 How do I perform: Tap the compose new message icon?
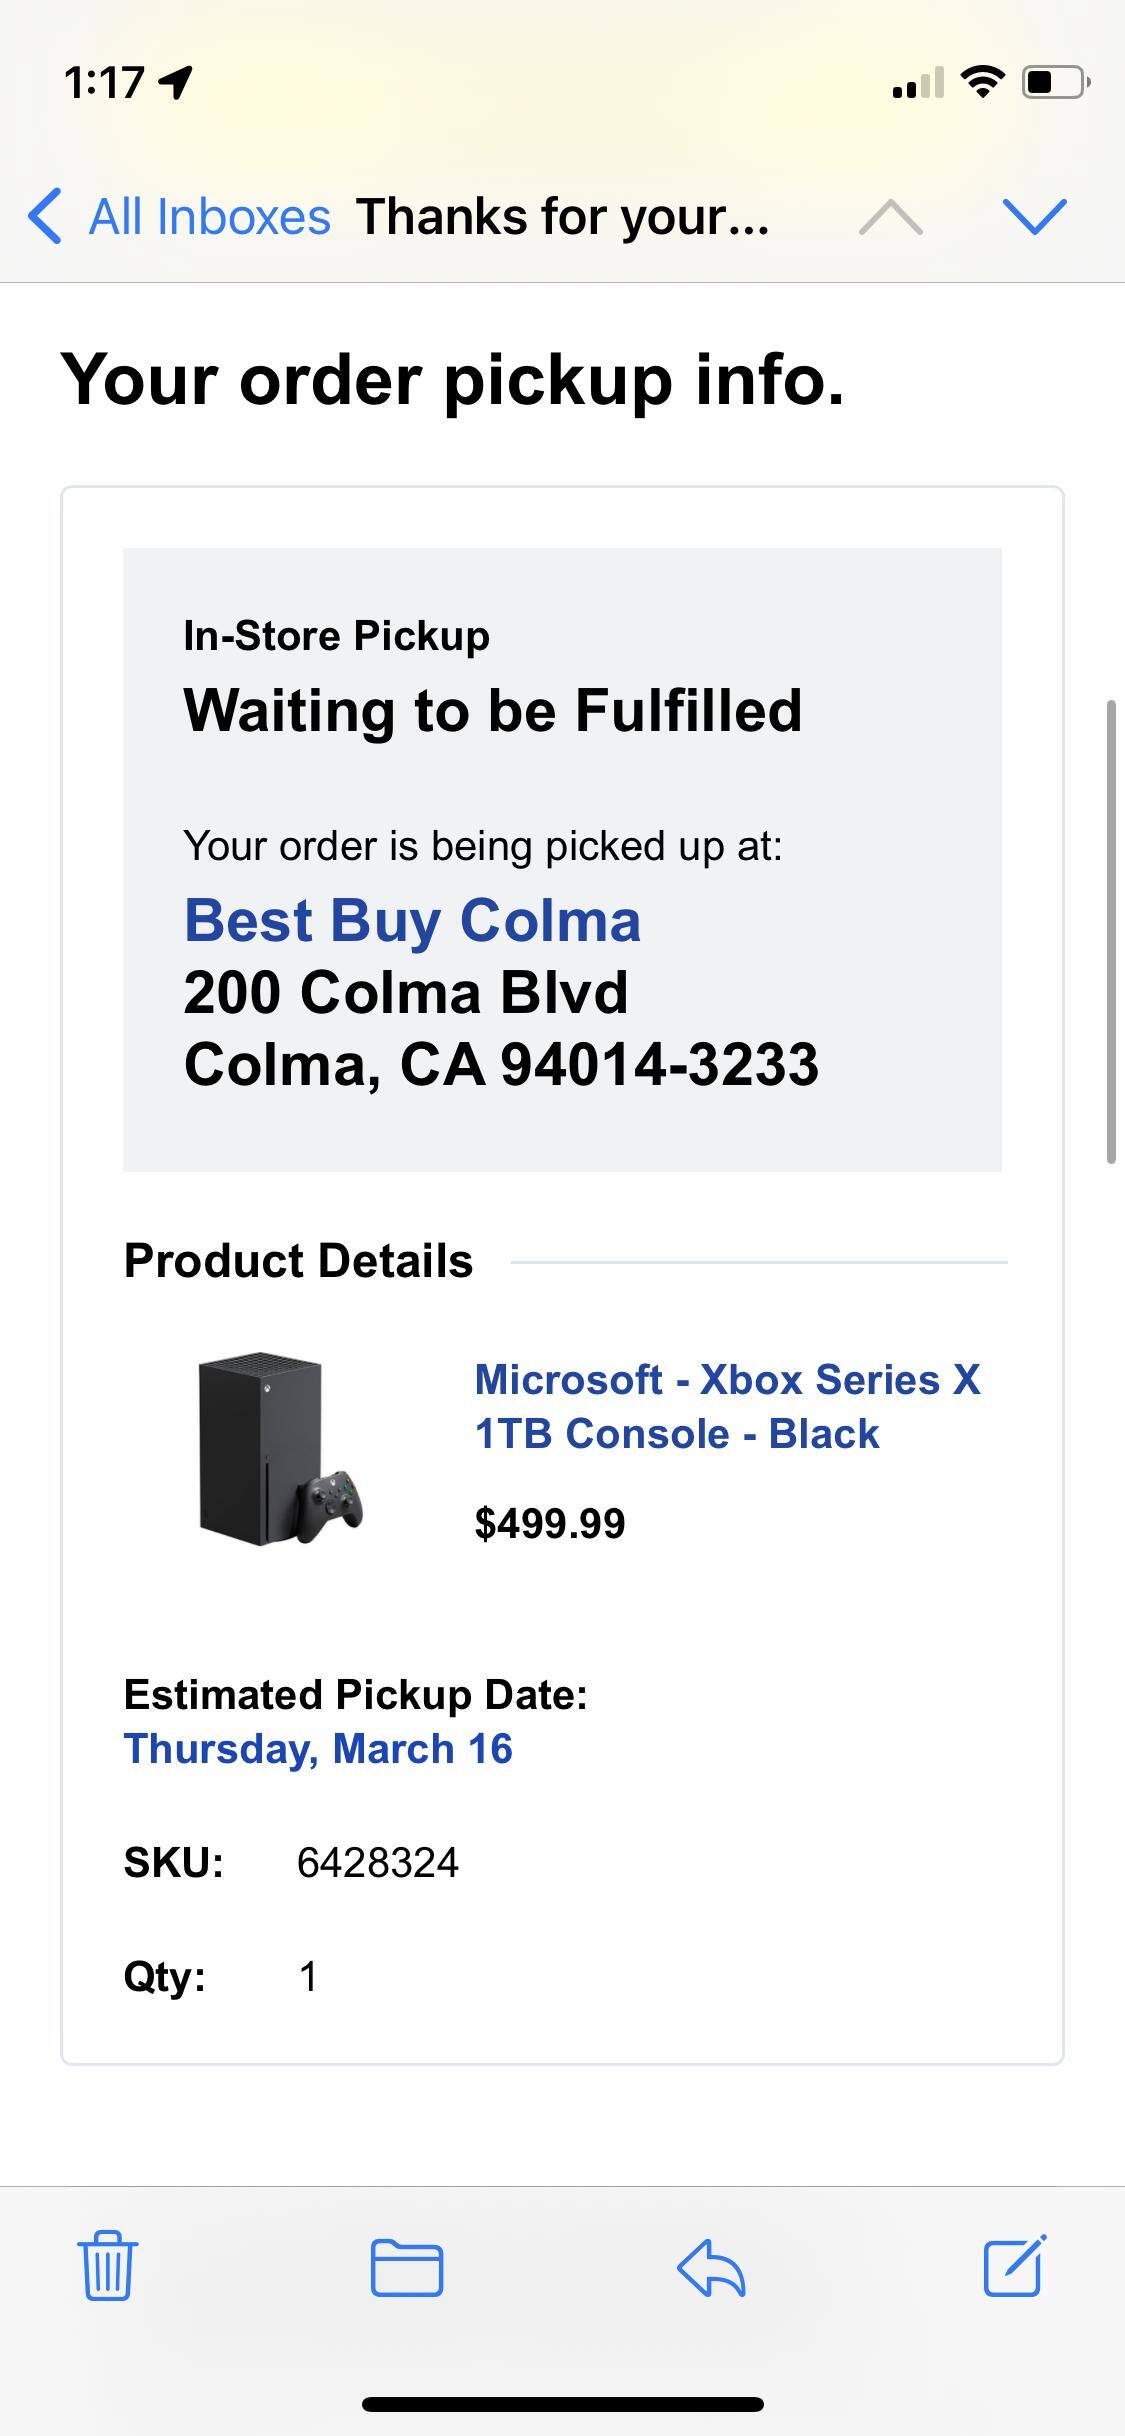coord(1015,2265)
